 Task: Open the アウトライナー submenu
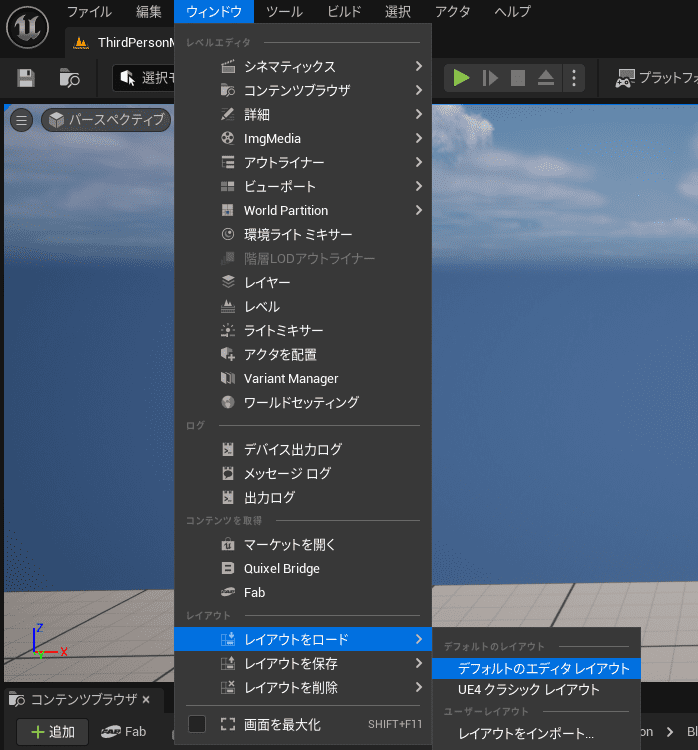(x=303, y=163)
